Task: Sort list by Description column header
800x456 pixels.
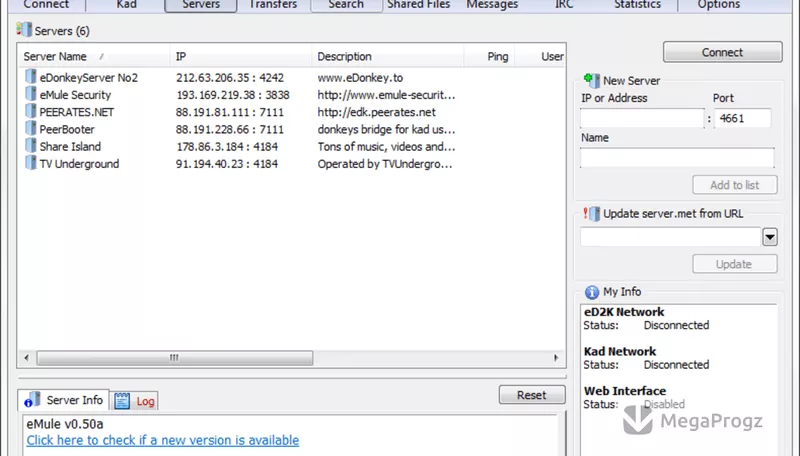Action: 388,57
